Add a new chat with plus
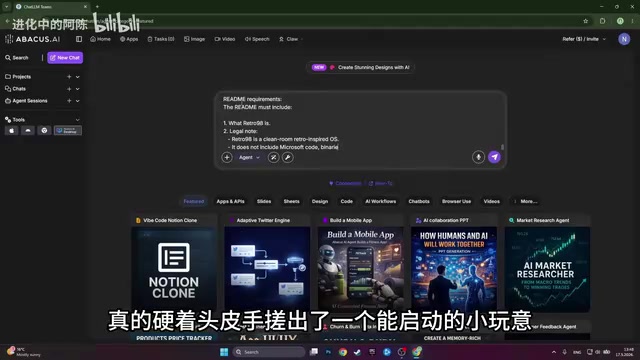 (x=69, y=89)
